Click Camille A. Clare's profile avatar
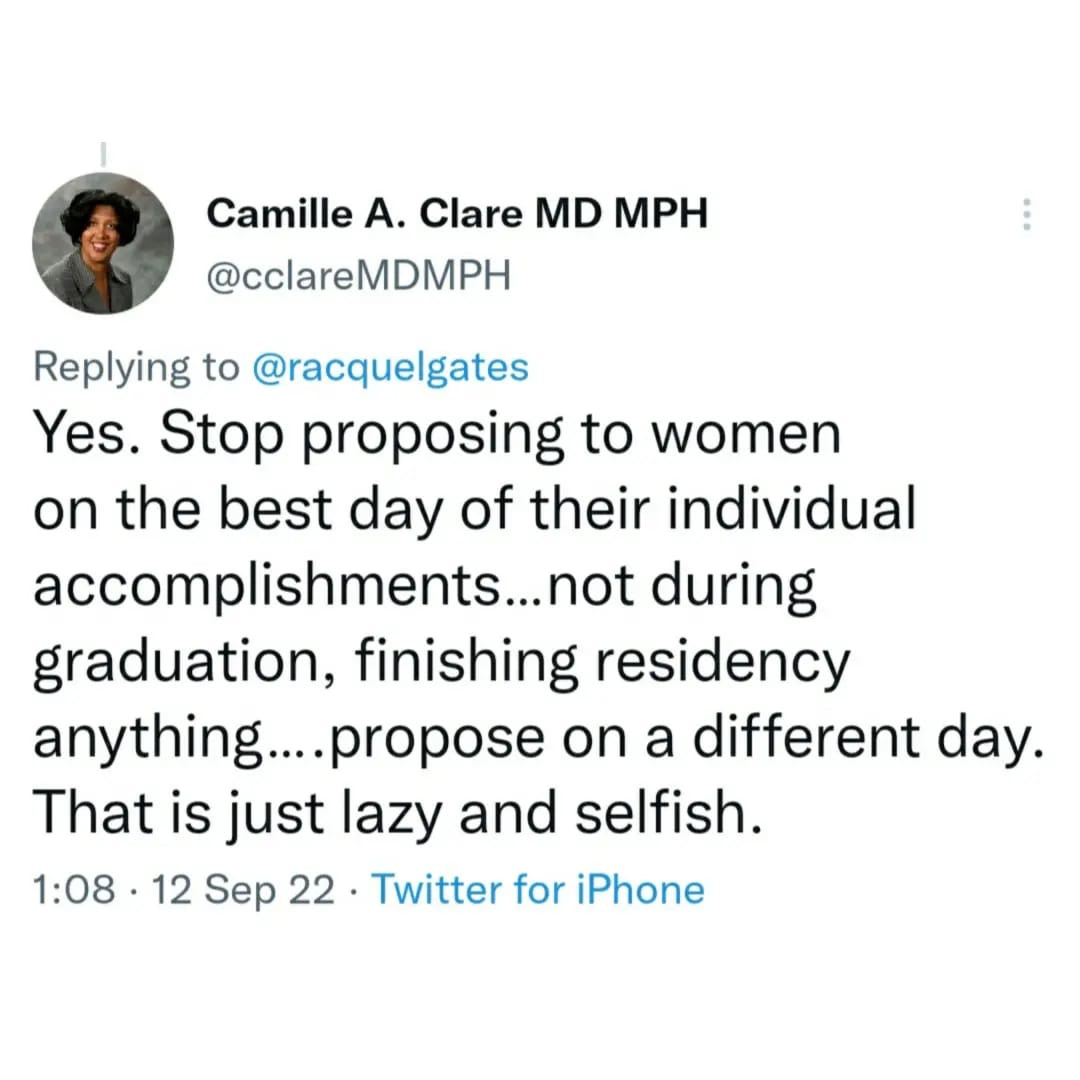 click(102, 243)
